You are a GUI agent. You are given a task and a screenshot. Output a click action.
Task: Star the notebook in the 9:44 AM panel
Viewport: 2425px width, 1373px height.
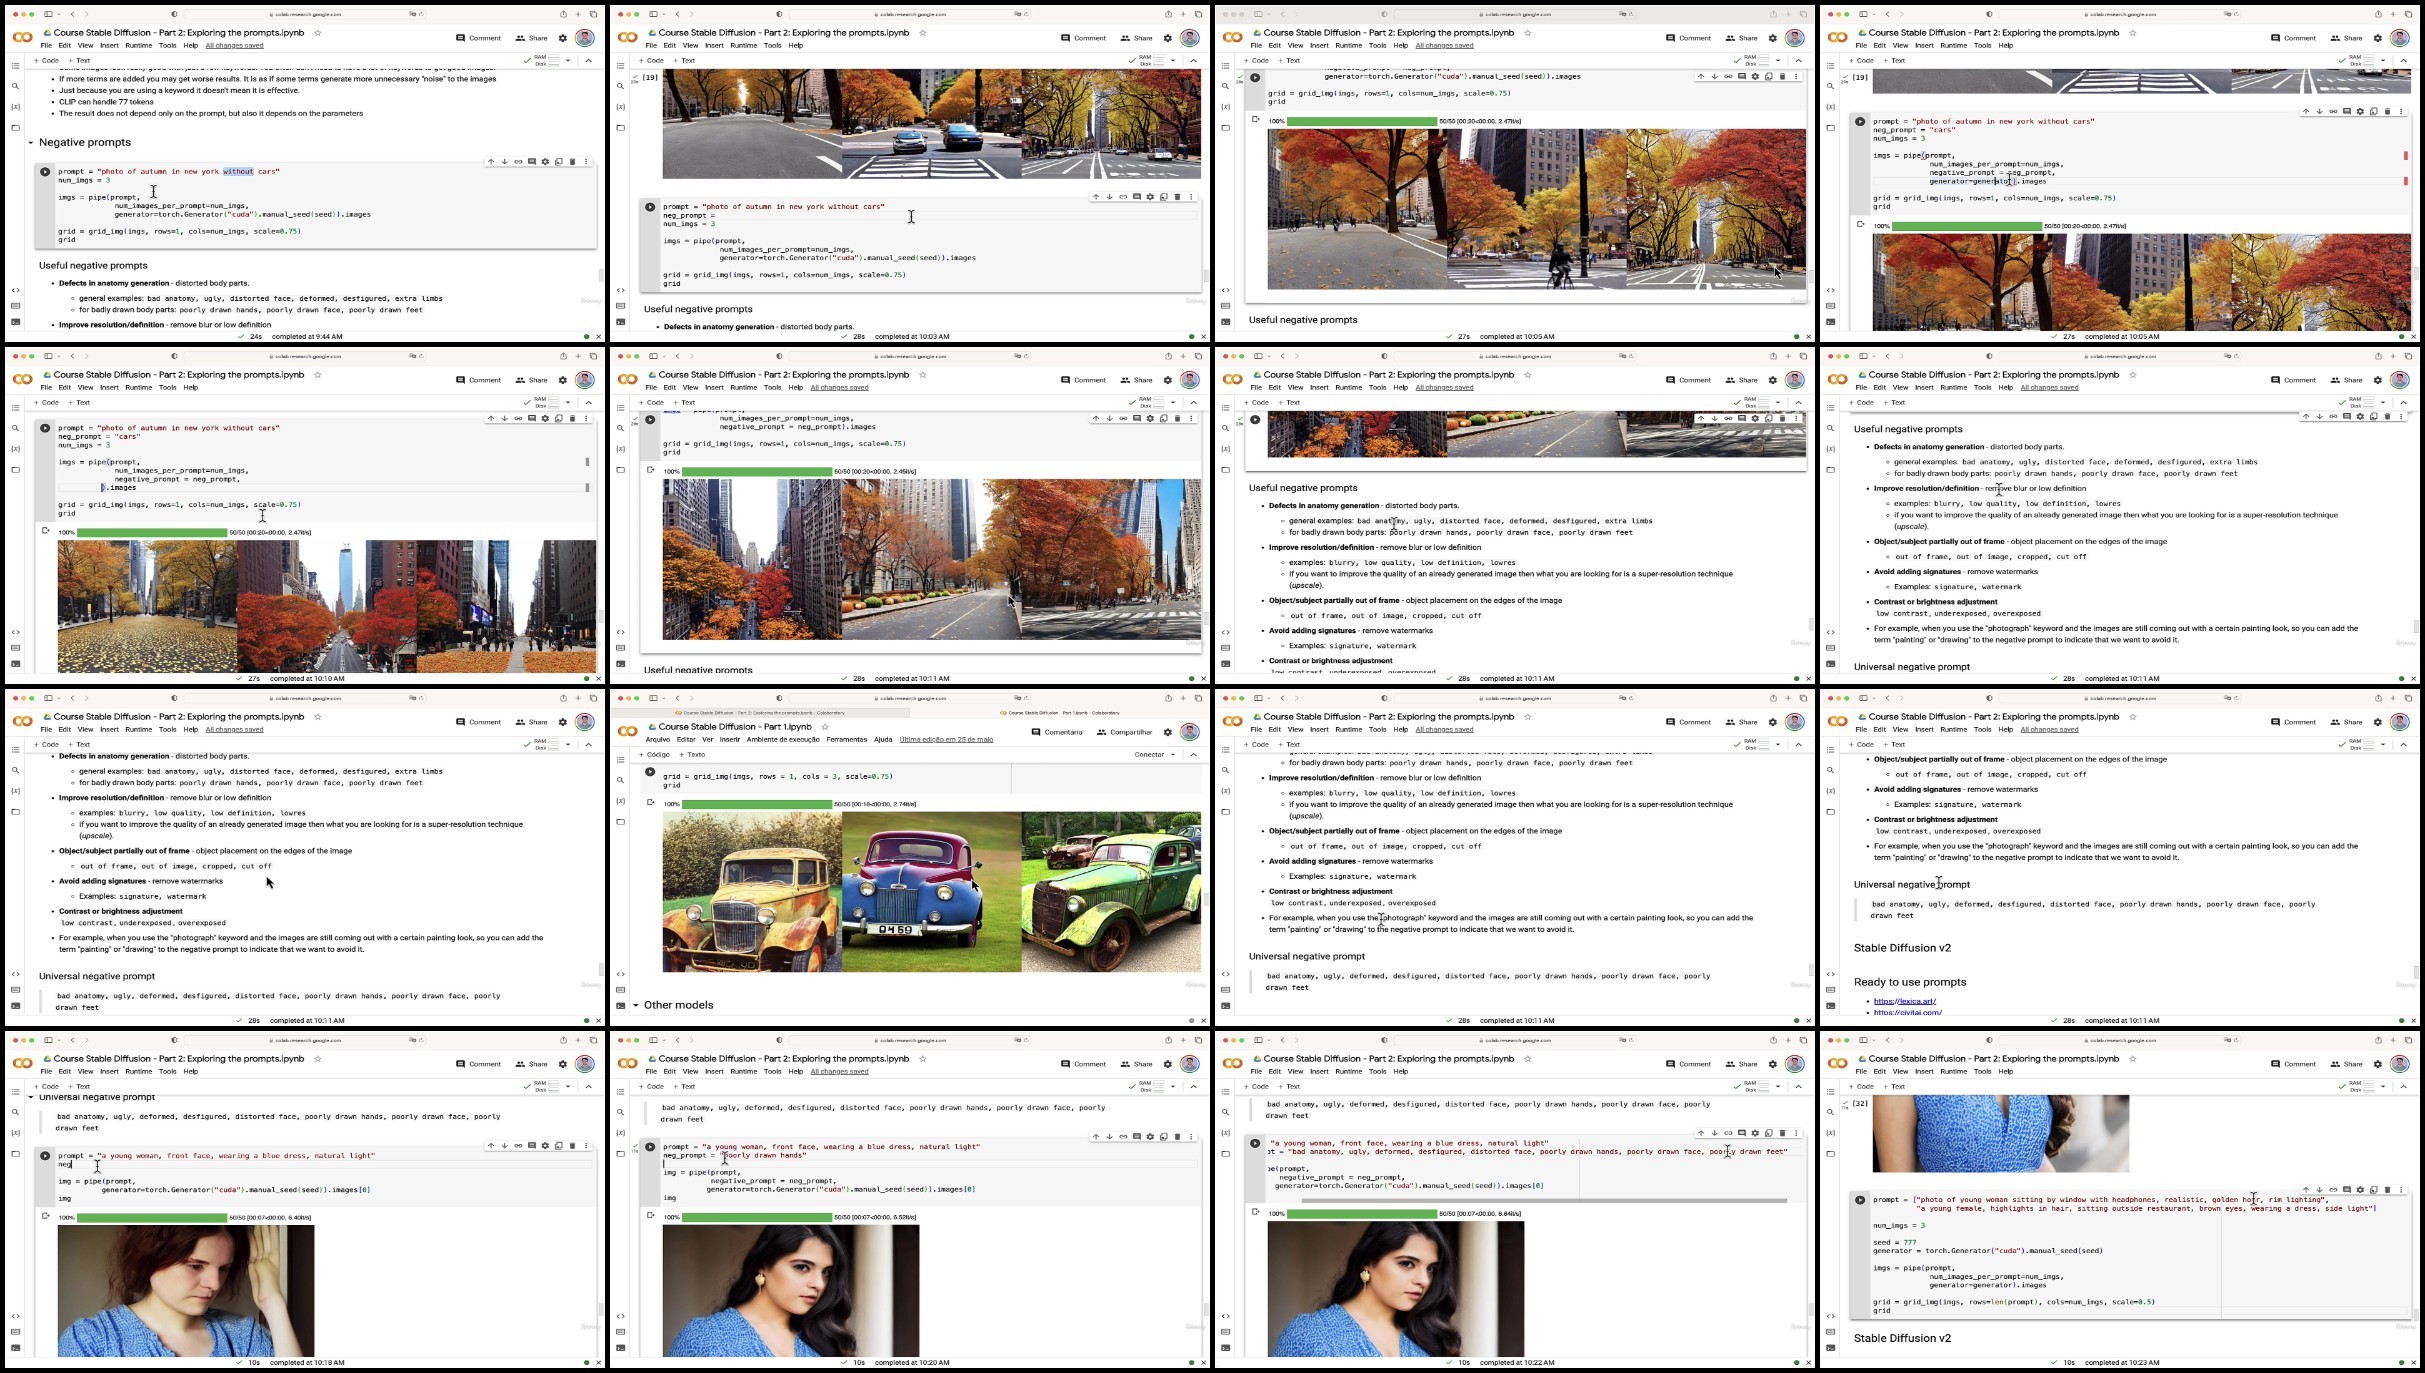pyautogui.click(x=318, y=33)
